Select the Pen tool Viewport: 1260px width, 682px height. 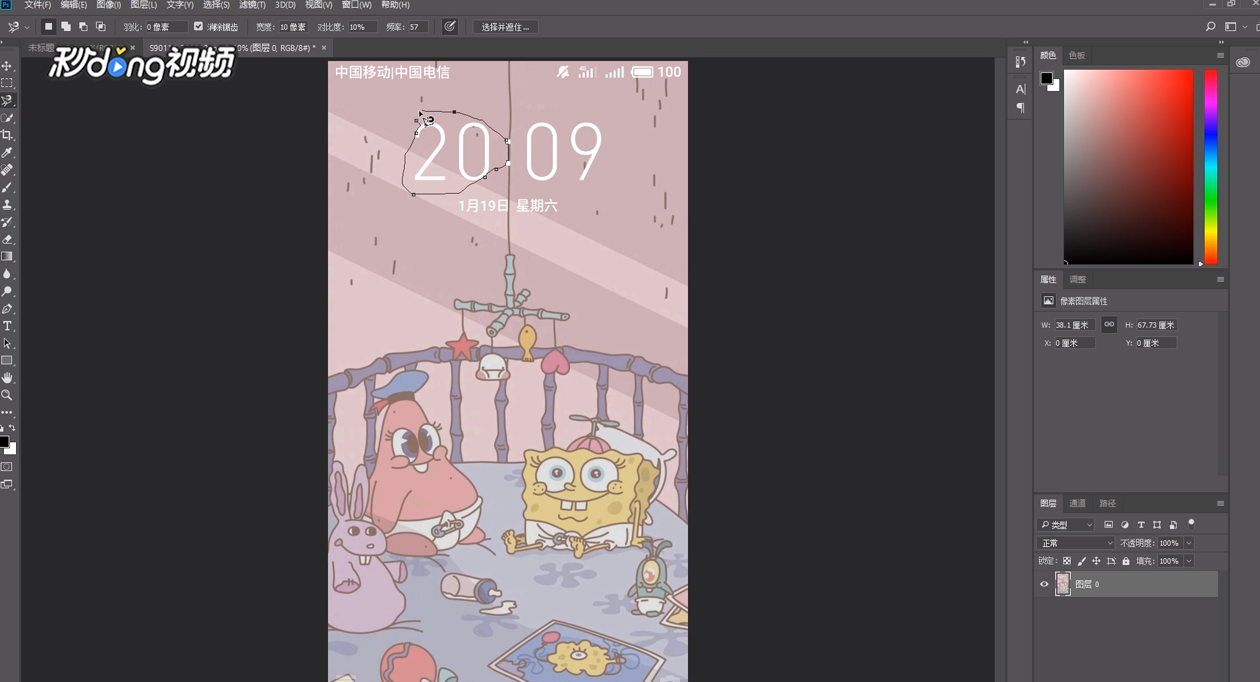[x=7, y=308]
